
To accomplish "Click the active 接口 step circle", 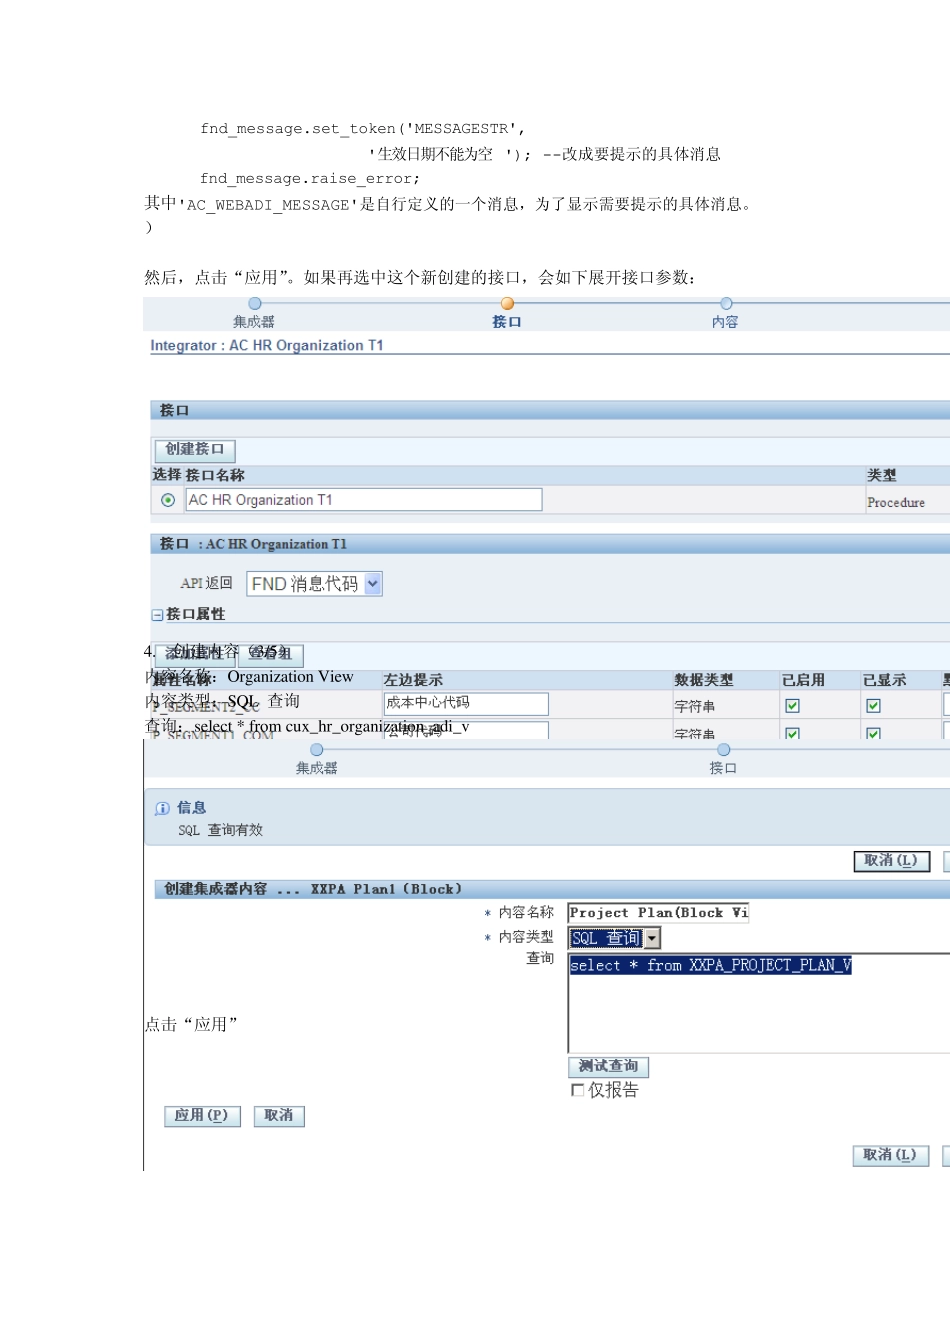I will 507,303.
